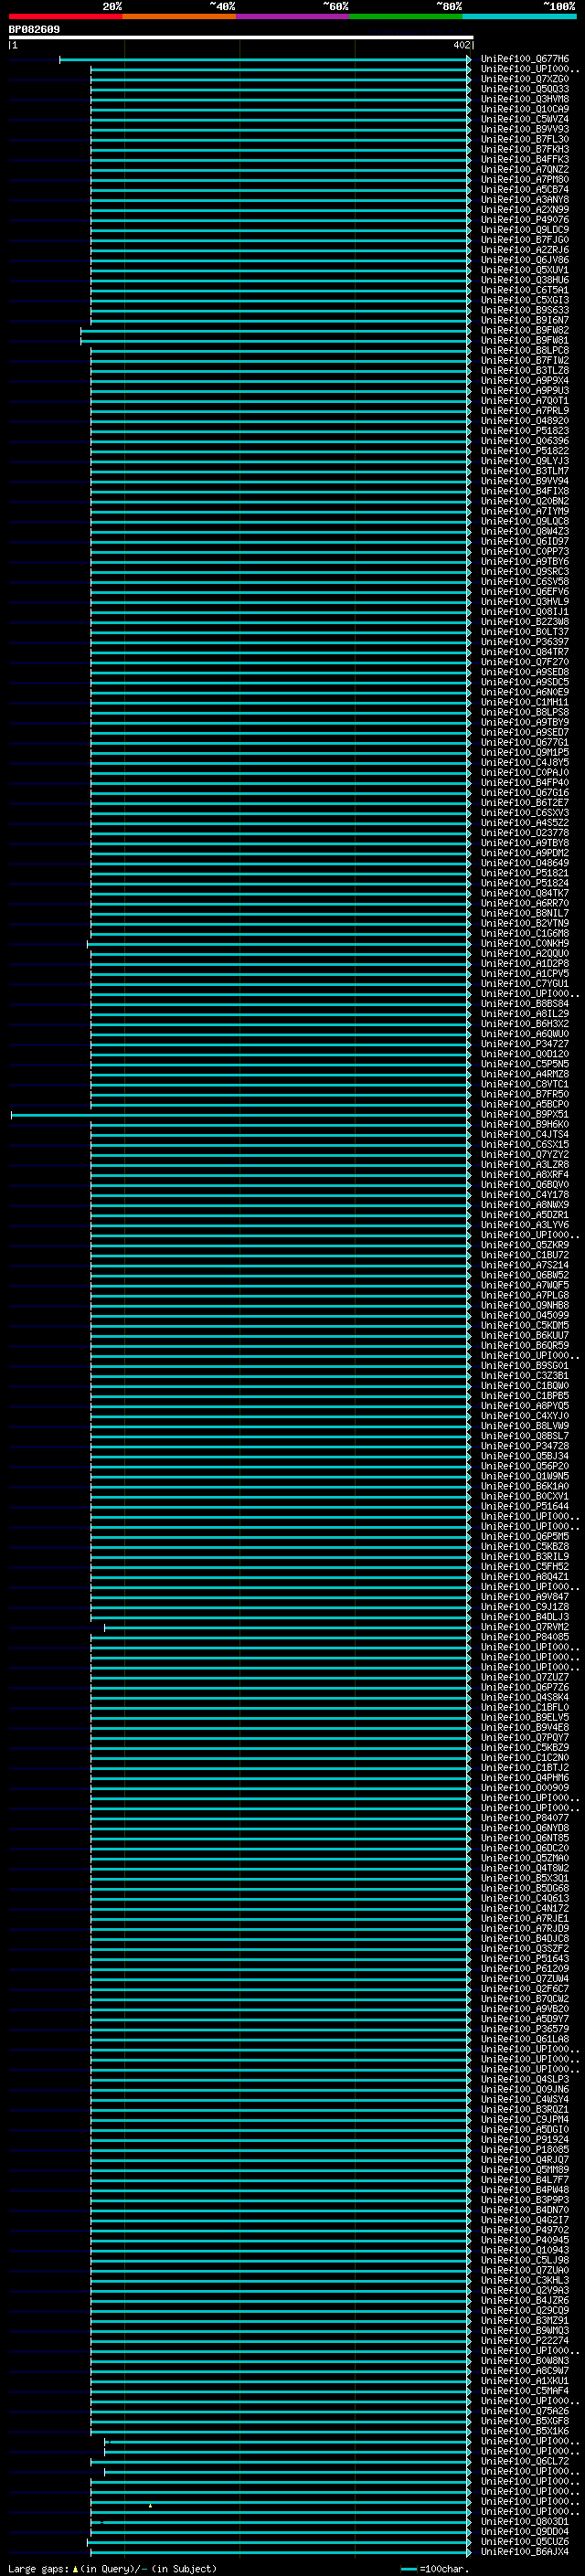The image size is (585, 2576).
Task: Click the alignment bar for UniRef100_B9FW81
Action: pyautogui.click(x=276, y=341)
